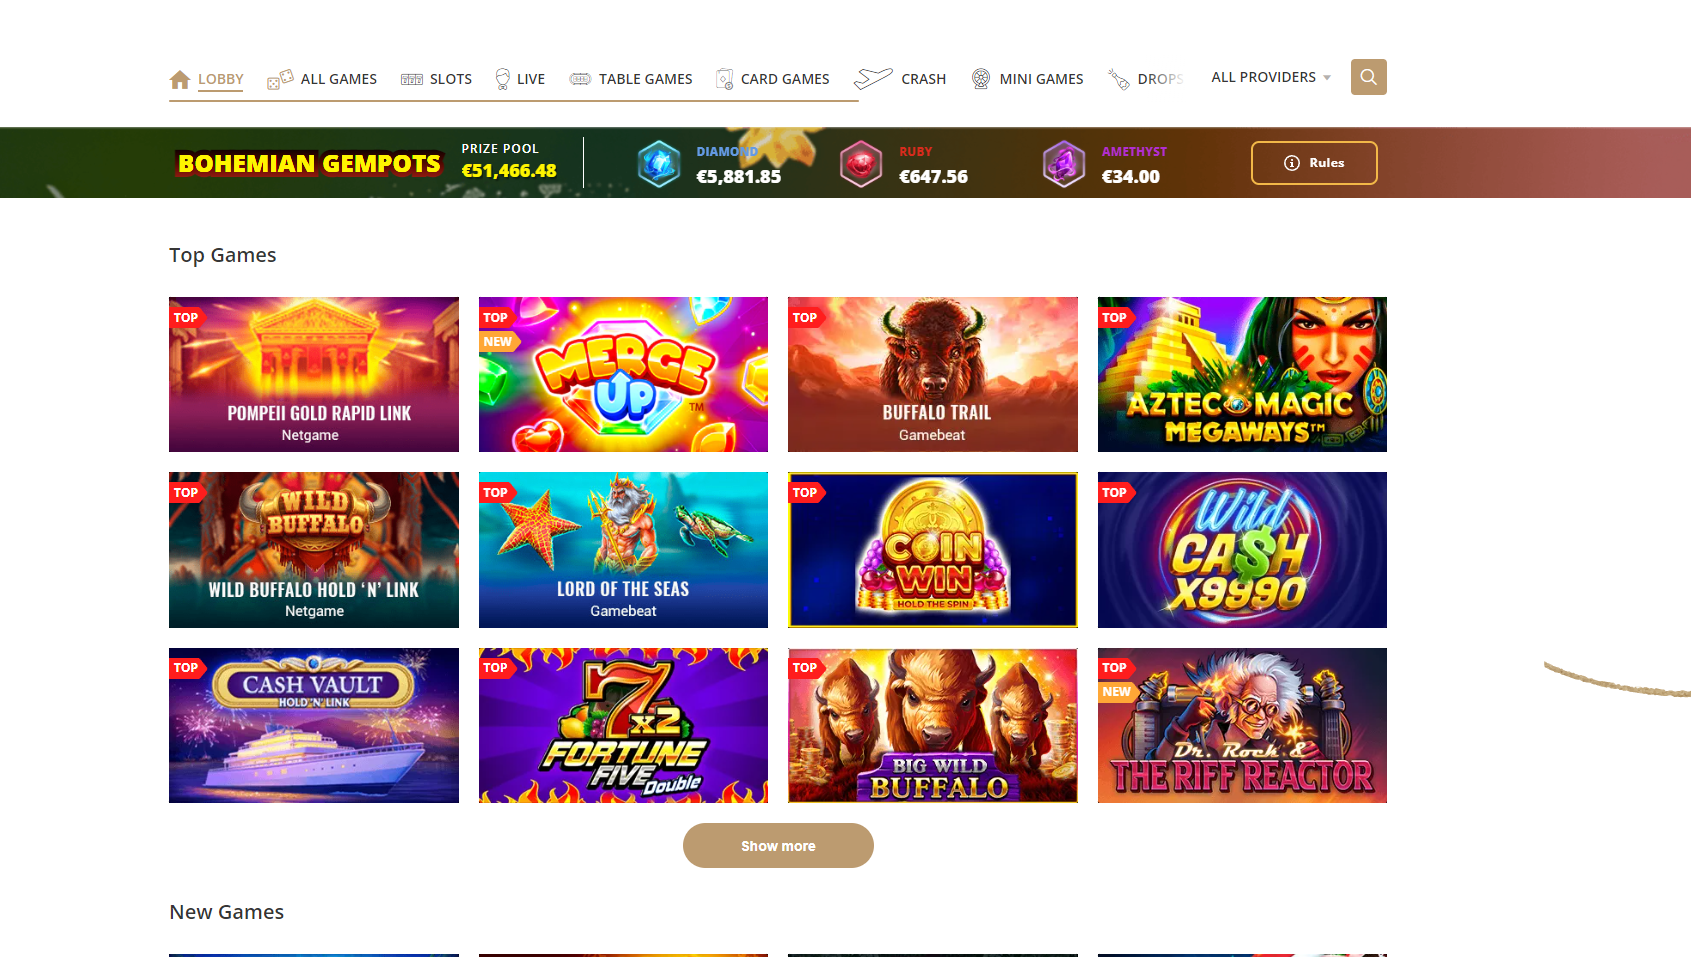Click the Lobby home icon
Image resolution: width=1691 pixels, height=957 pixels.
180,79
